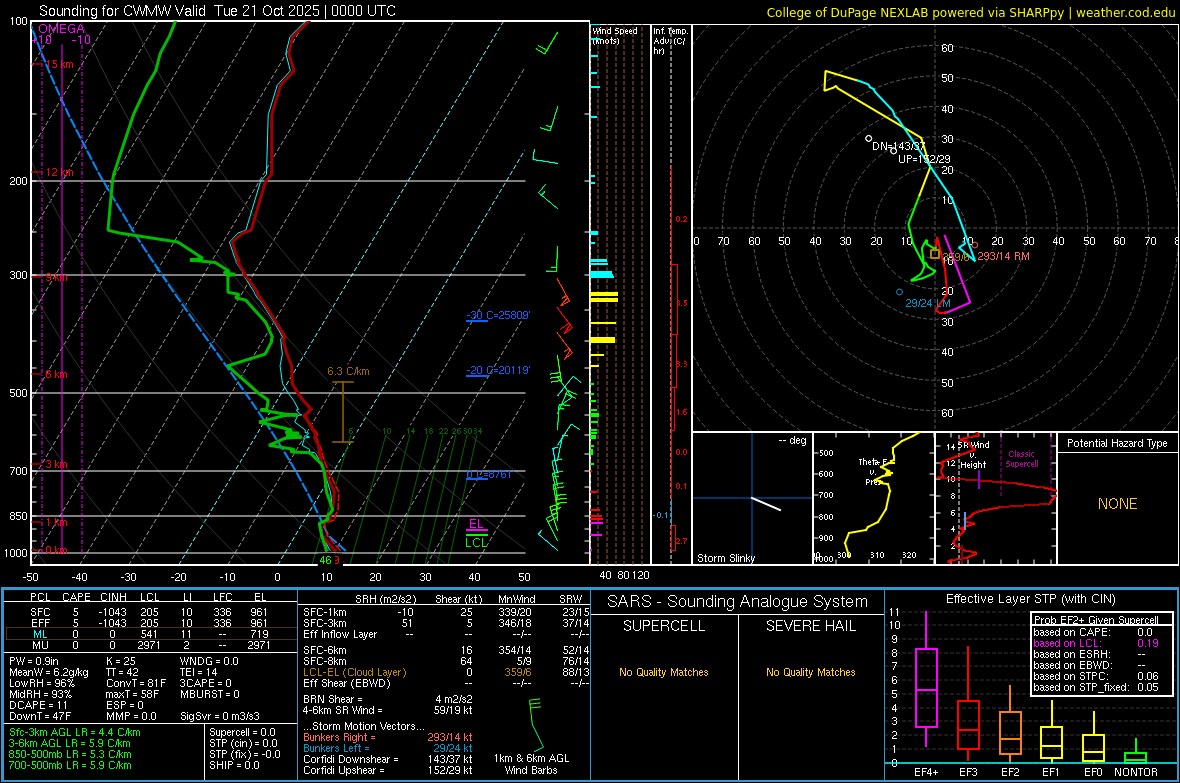Screen dimensions: 1180x783
Task: Click the sounding title for CWMW
Action: click(x=217, y=11)
